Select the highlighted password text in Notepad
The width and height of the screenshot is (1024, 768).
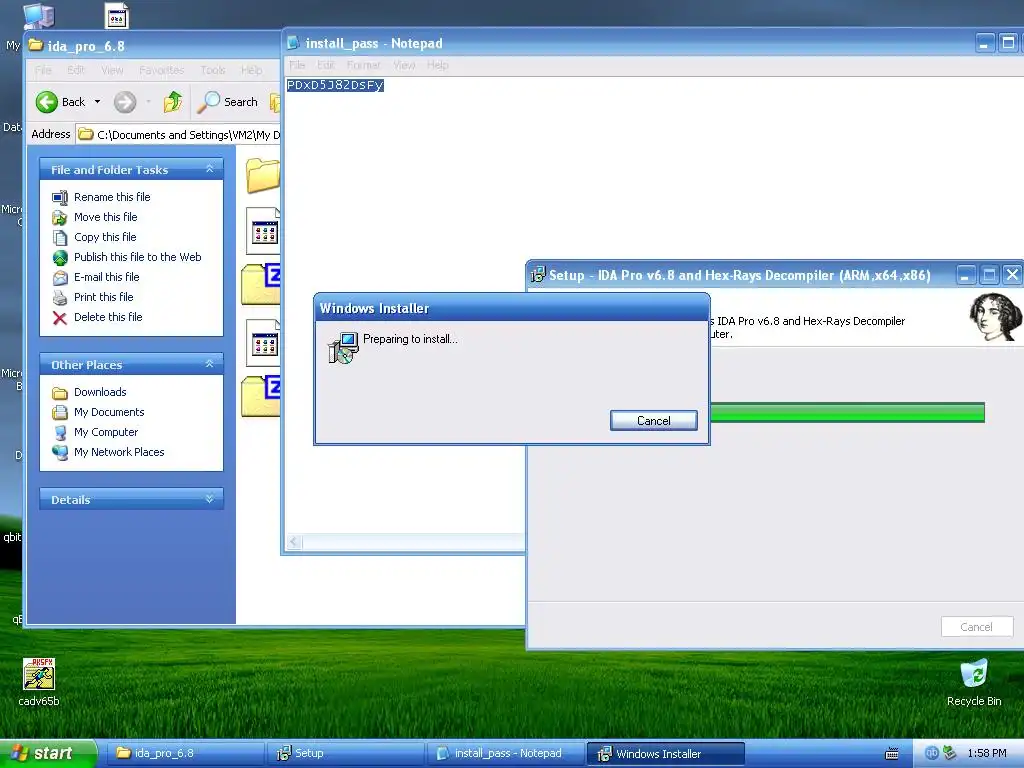click(335, 85)
